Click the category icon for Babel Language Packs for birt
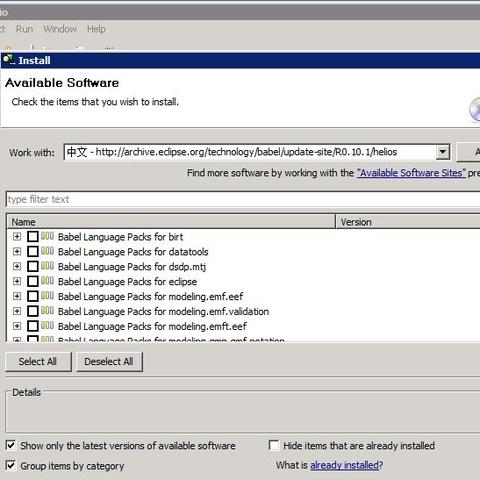 [x=47, y=236]
